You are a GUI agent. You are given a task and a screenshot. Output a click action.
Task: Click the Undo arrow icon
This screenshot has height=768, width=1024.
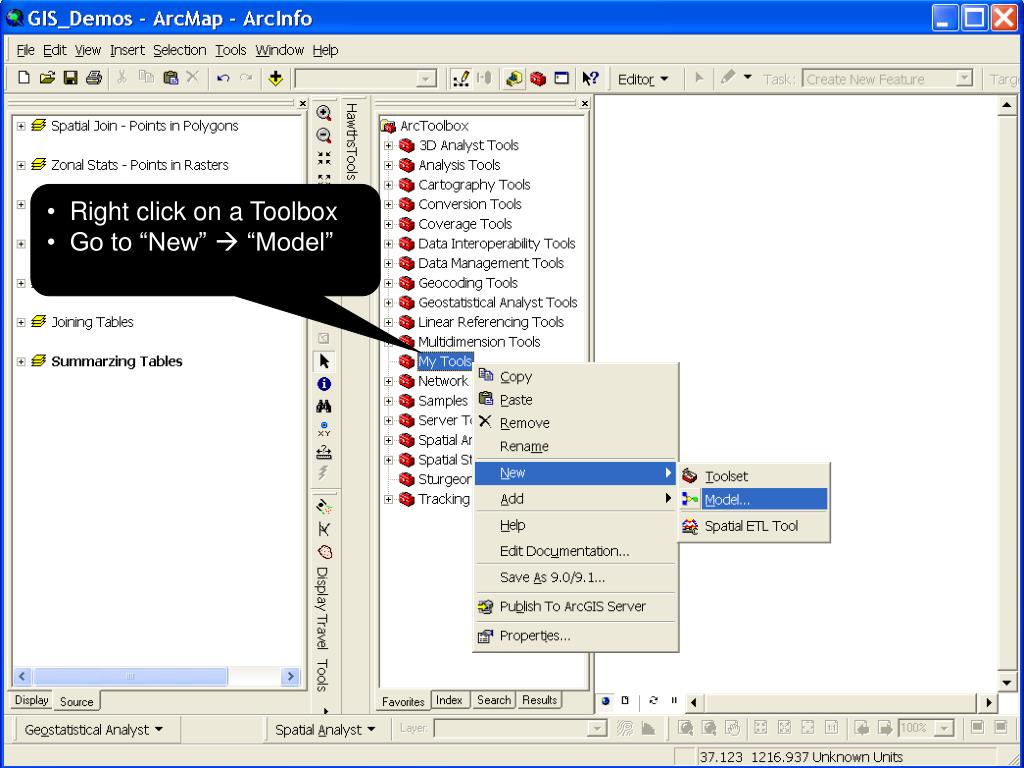pyautogui.click(x=223, y=78)
